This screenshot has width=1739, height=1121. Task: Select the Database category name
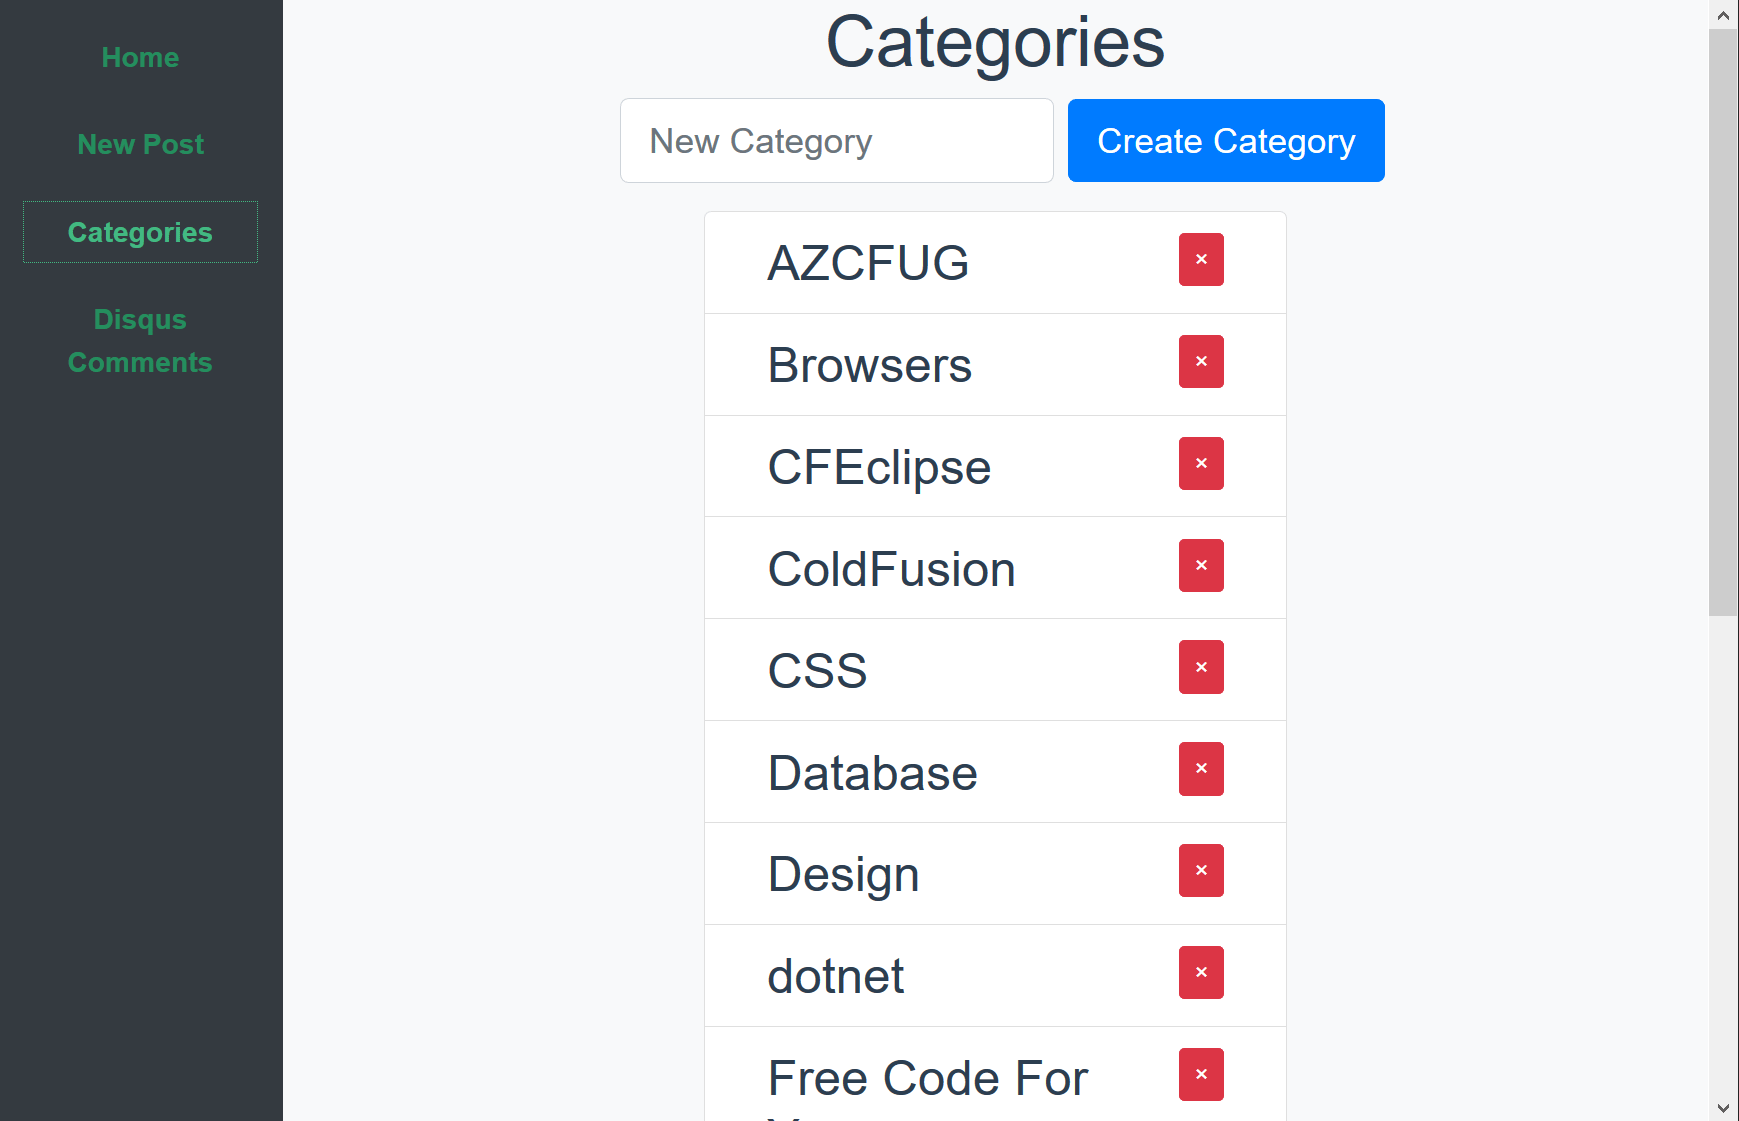pyautogui.click(x=872, y=773)
